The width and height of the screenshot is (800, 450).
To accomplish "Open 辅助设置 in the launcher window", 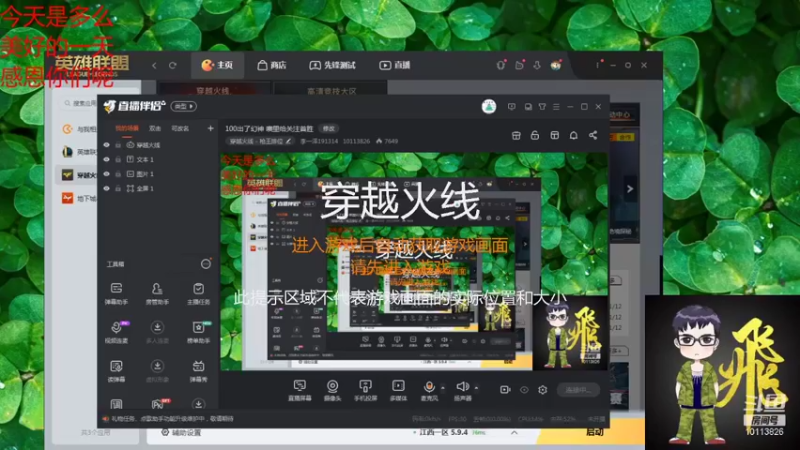I will coord(181,433).
